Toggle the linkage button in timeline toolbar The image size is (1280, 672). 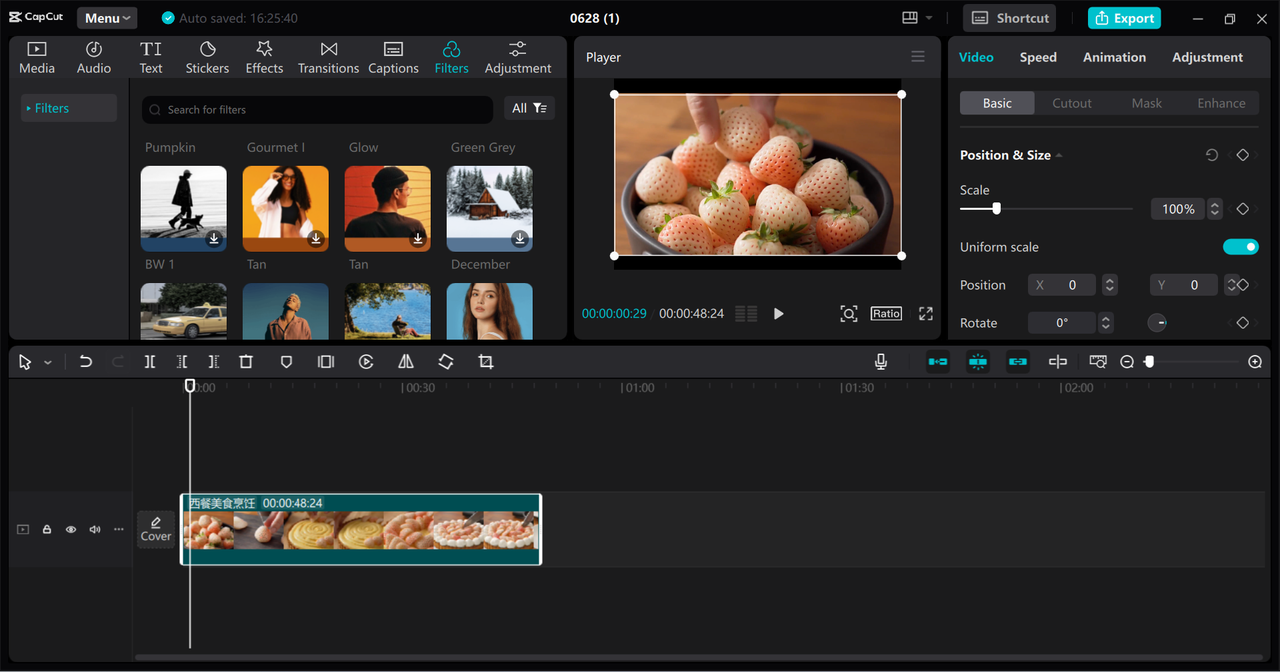1018,362
